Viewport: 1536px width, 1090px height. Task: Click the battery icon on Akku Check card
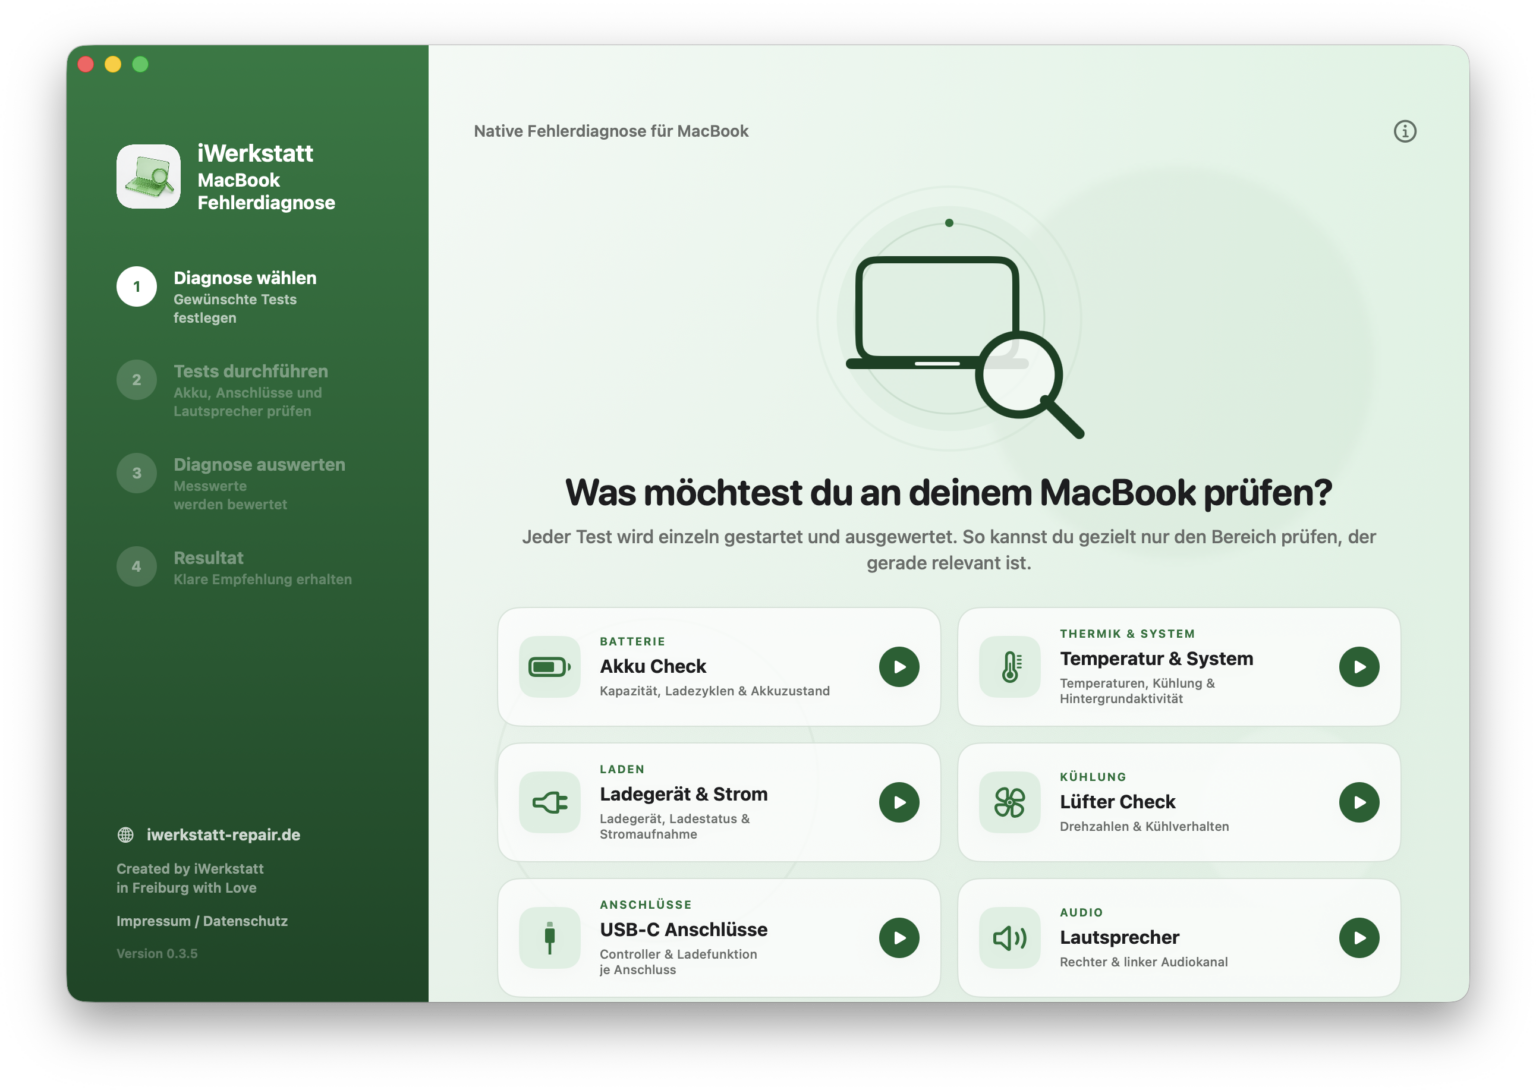click(549, 667)
